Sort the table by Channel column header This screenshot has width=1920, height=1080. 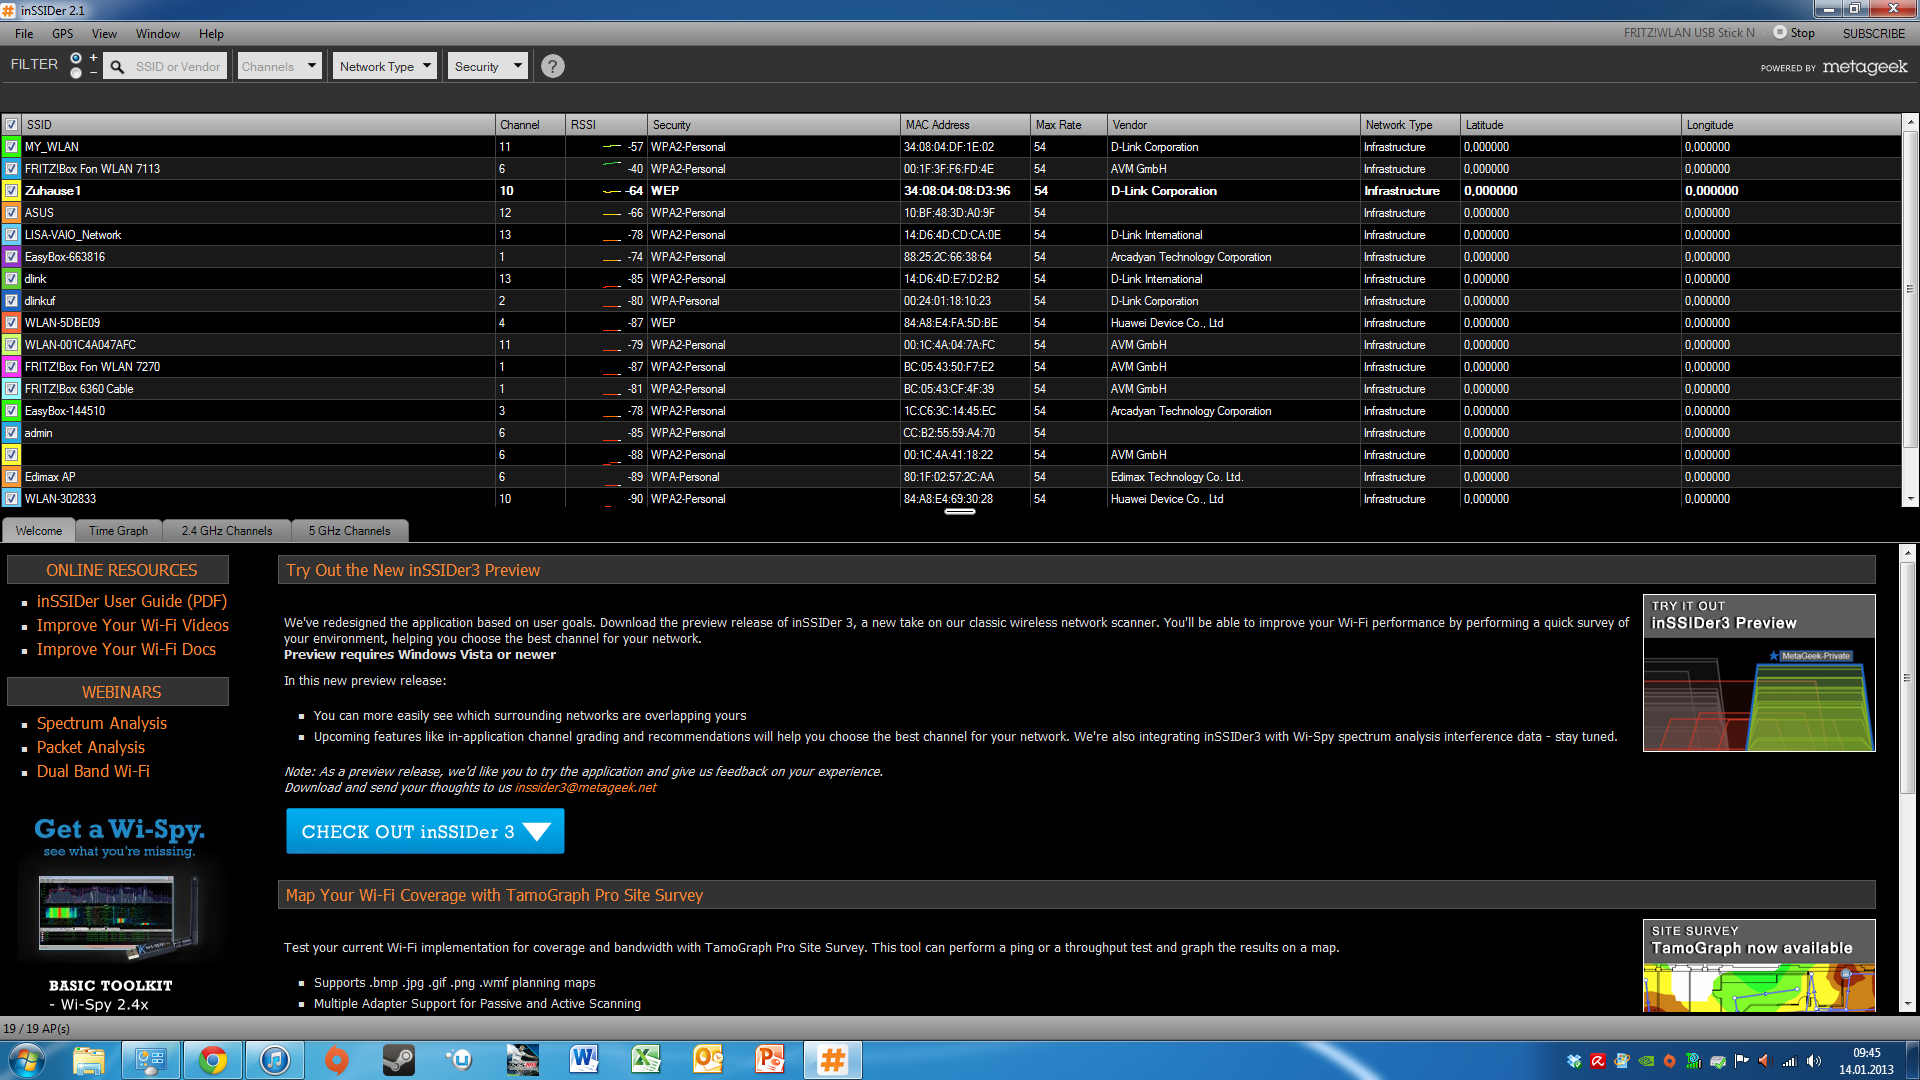(530, 125)
